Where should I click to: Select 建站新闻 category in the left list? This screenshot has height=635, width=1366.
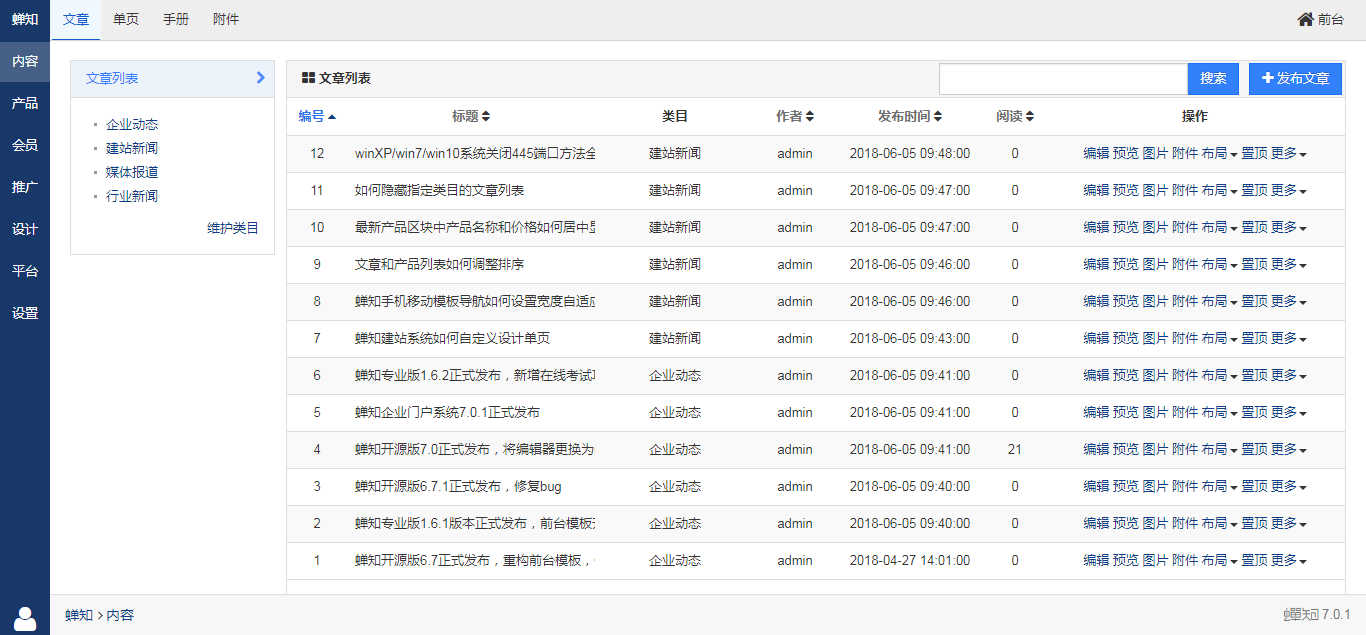[132, 148]
